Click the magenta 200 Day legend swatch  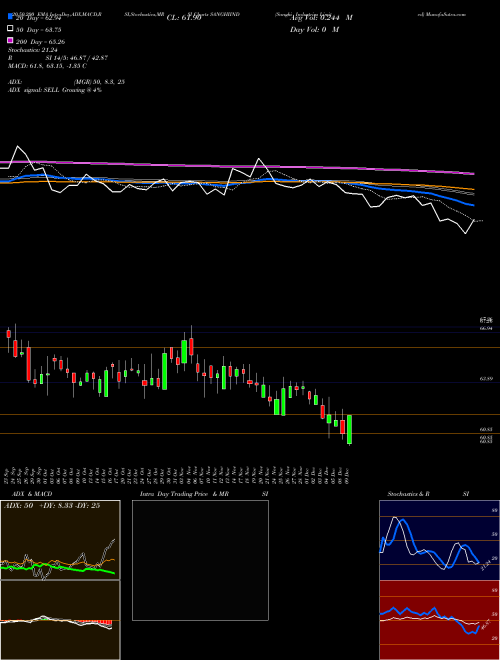pyautogui.click(x=10, y=40)
